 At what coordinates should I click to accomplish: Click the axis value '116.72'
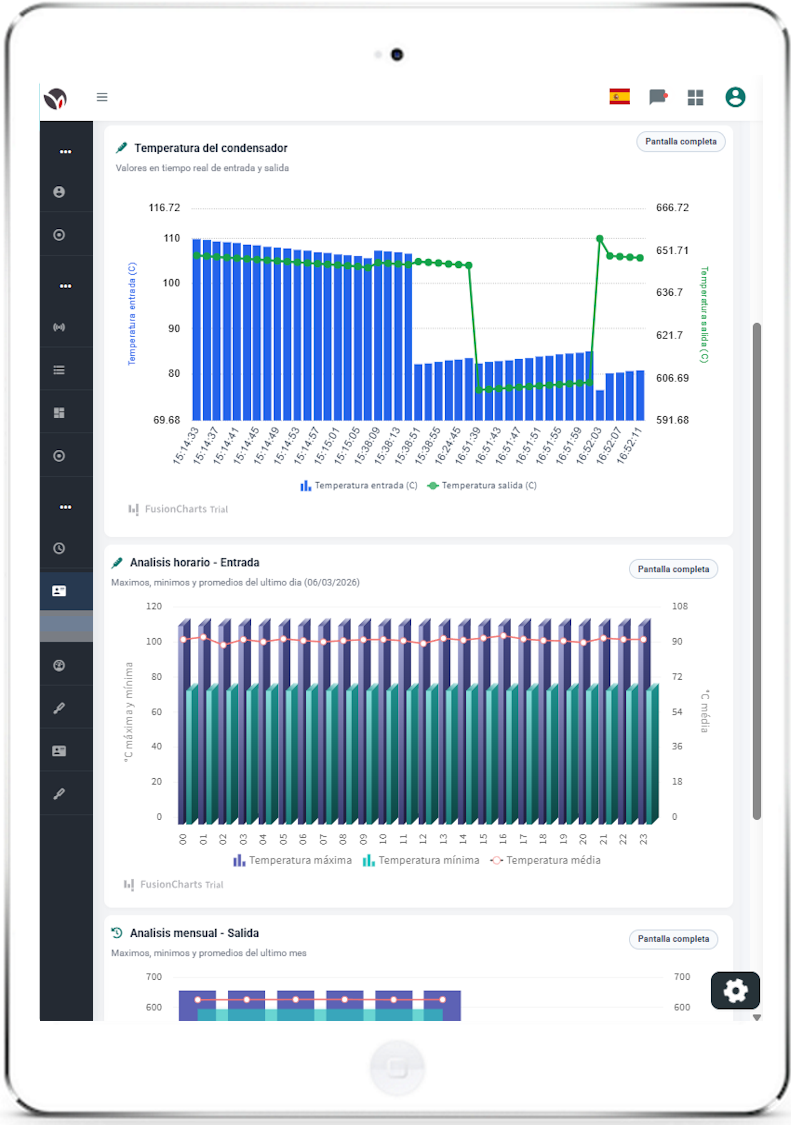(164, 207)
